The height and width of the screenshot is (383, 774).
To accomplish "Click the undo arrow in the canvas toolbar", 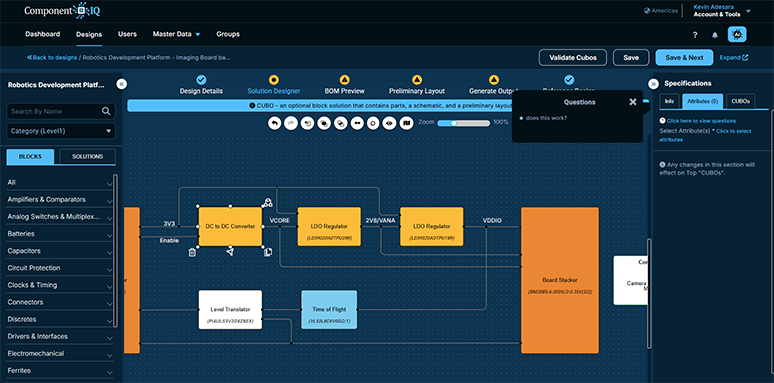I will tap(275, 123).
